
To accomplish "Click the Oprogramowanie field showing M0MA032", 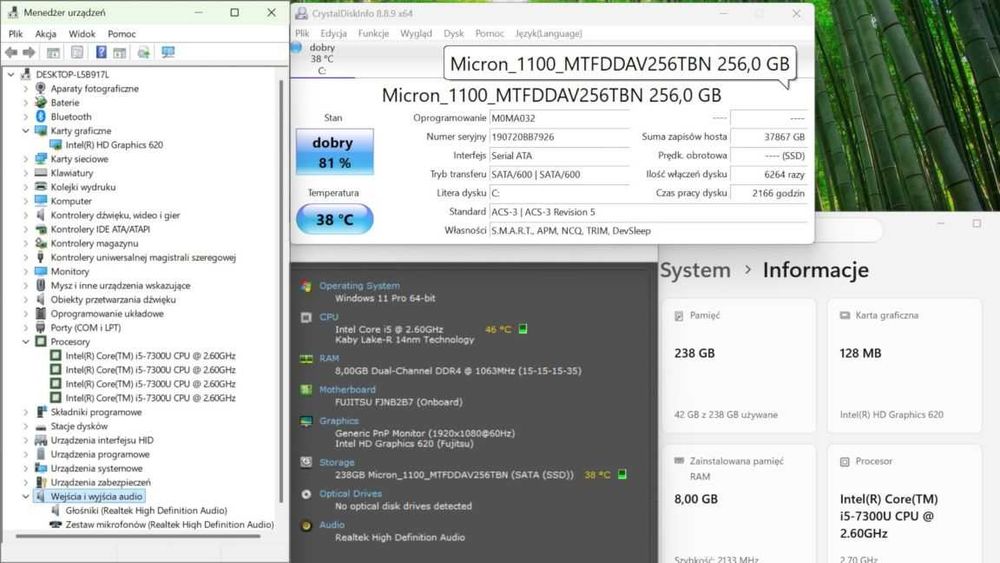I will [559, 118].
